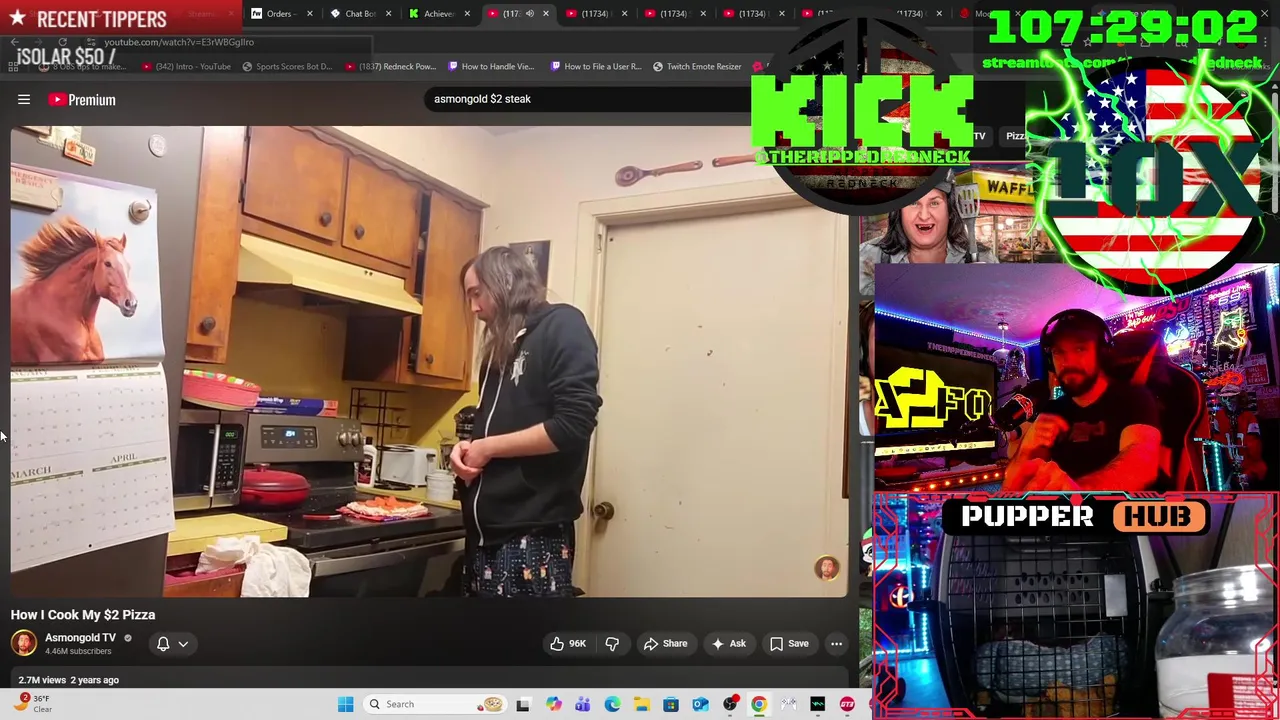The height and width of the screenshot is (720, 1280).
Task: Click the youtube.com address bar
Action: tap(230, 42)
